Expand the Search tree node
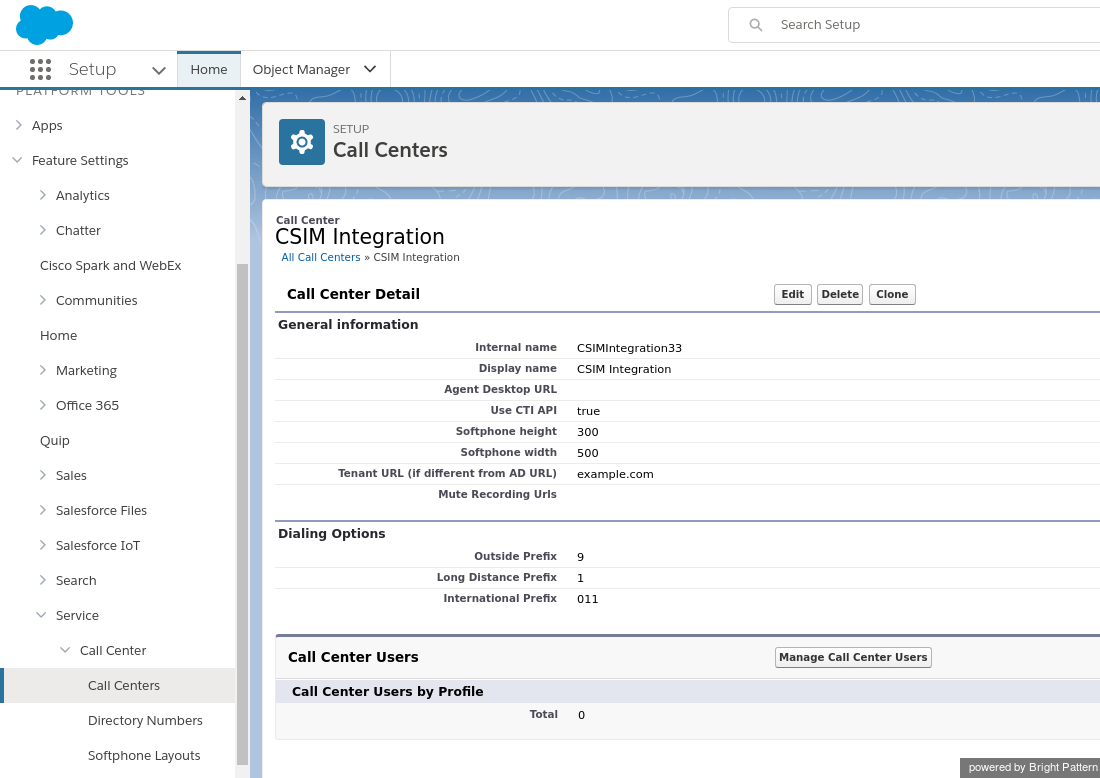The width and height of the screenshot is (1100, 778). 43,580
